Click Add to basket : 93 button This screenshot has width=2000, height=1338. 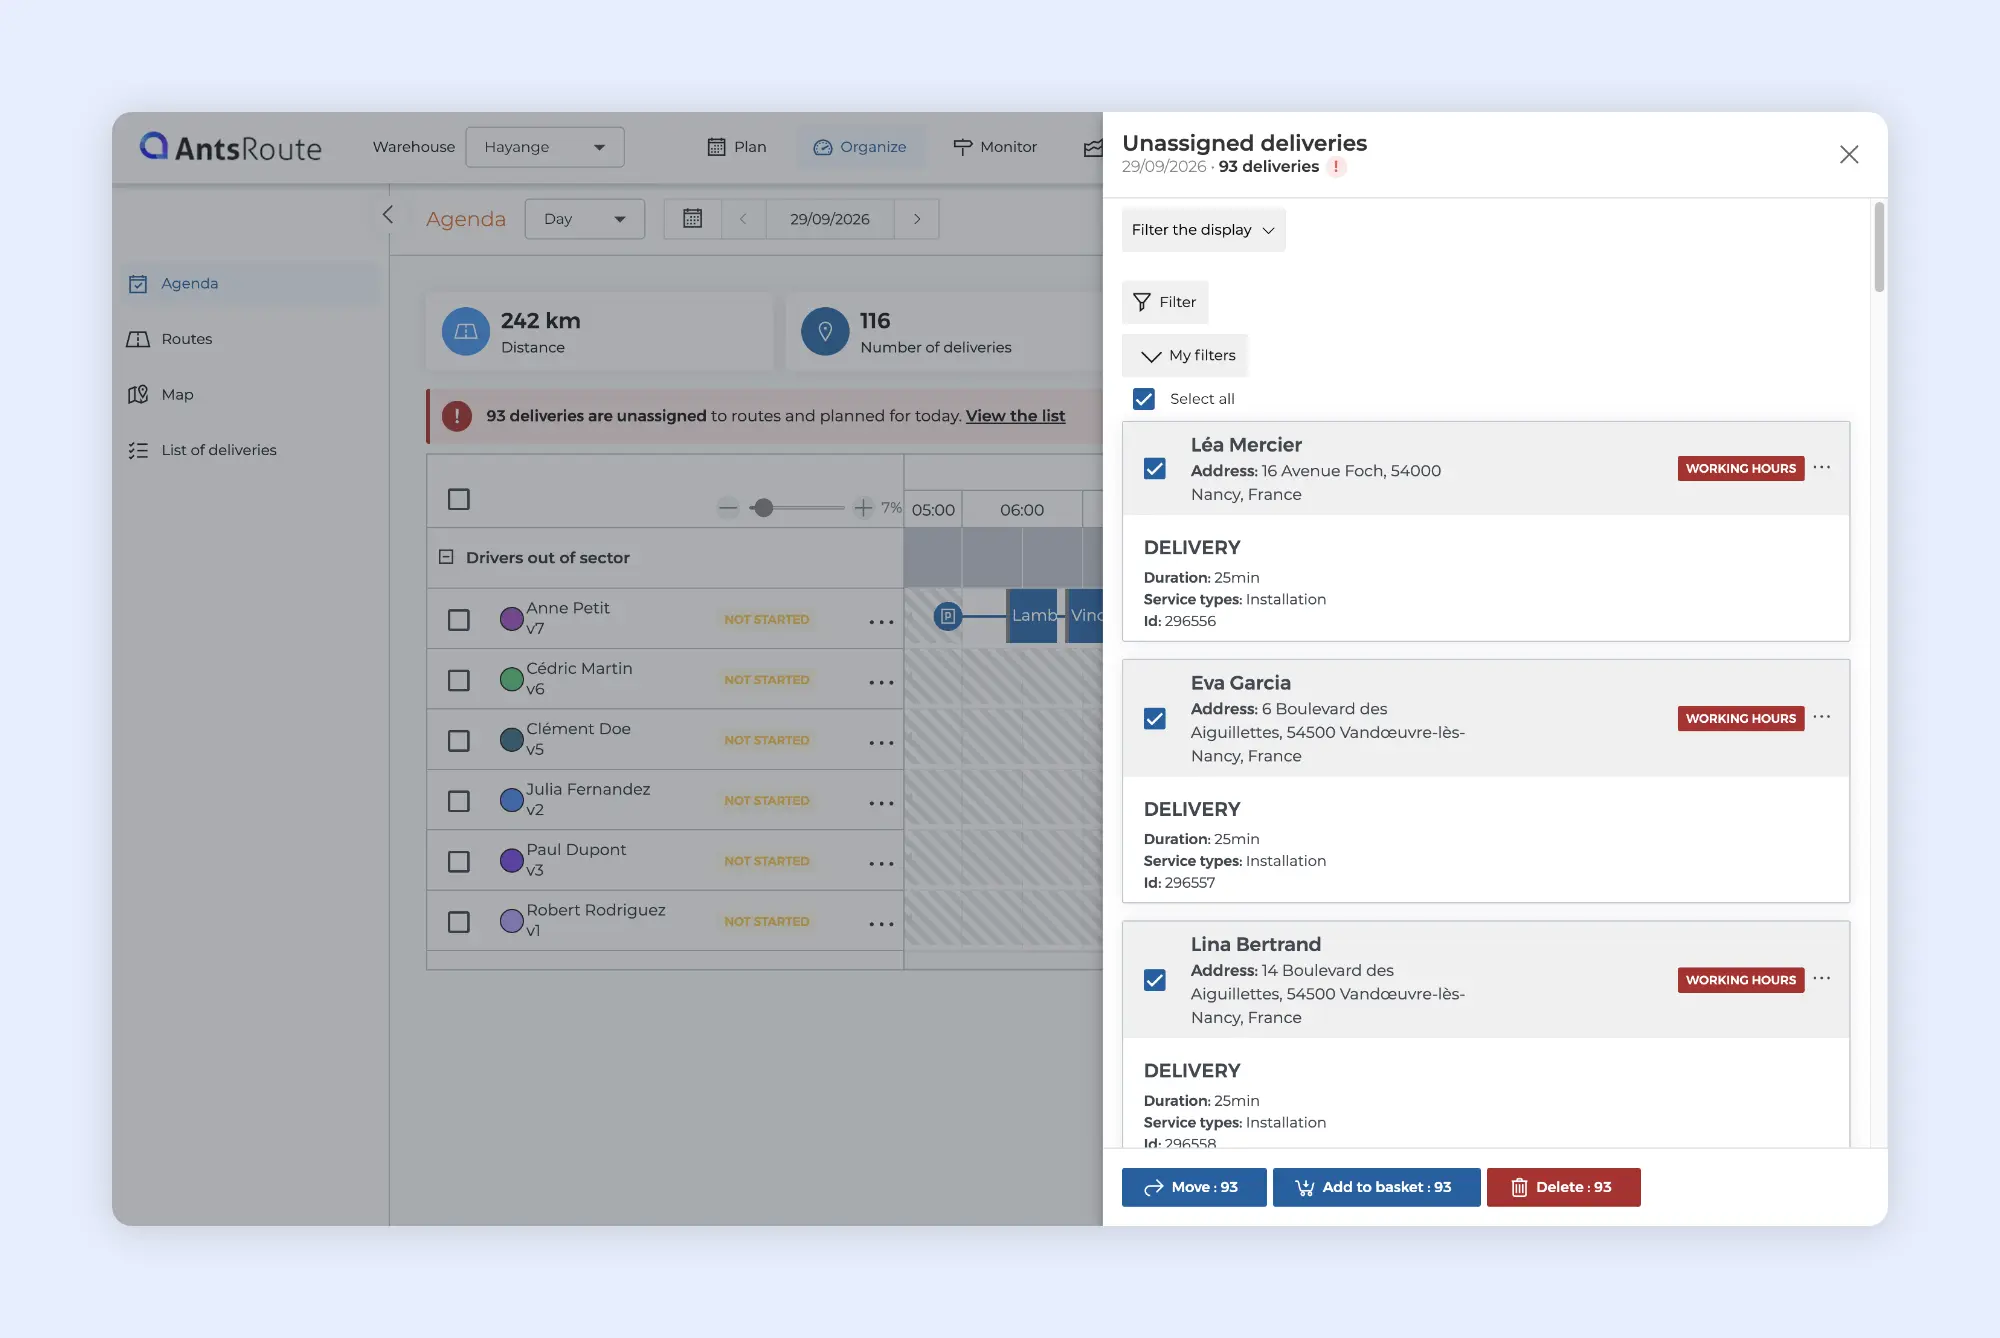coord(1376,1187)
